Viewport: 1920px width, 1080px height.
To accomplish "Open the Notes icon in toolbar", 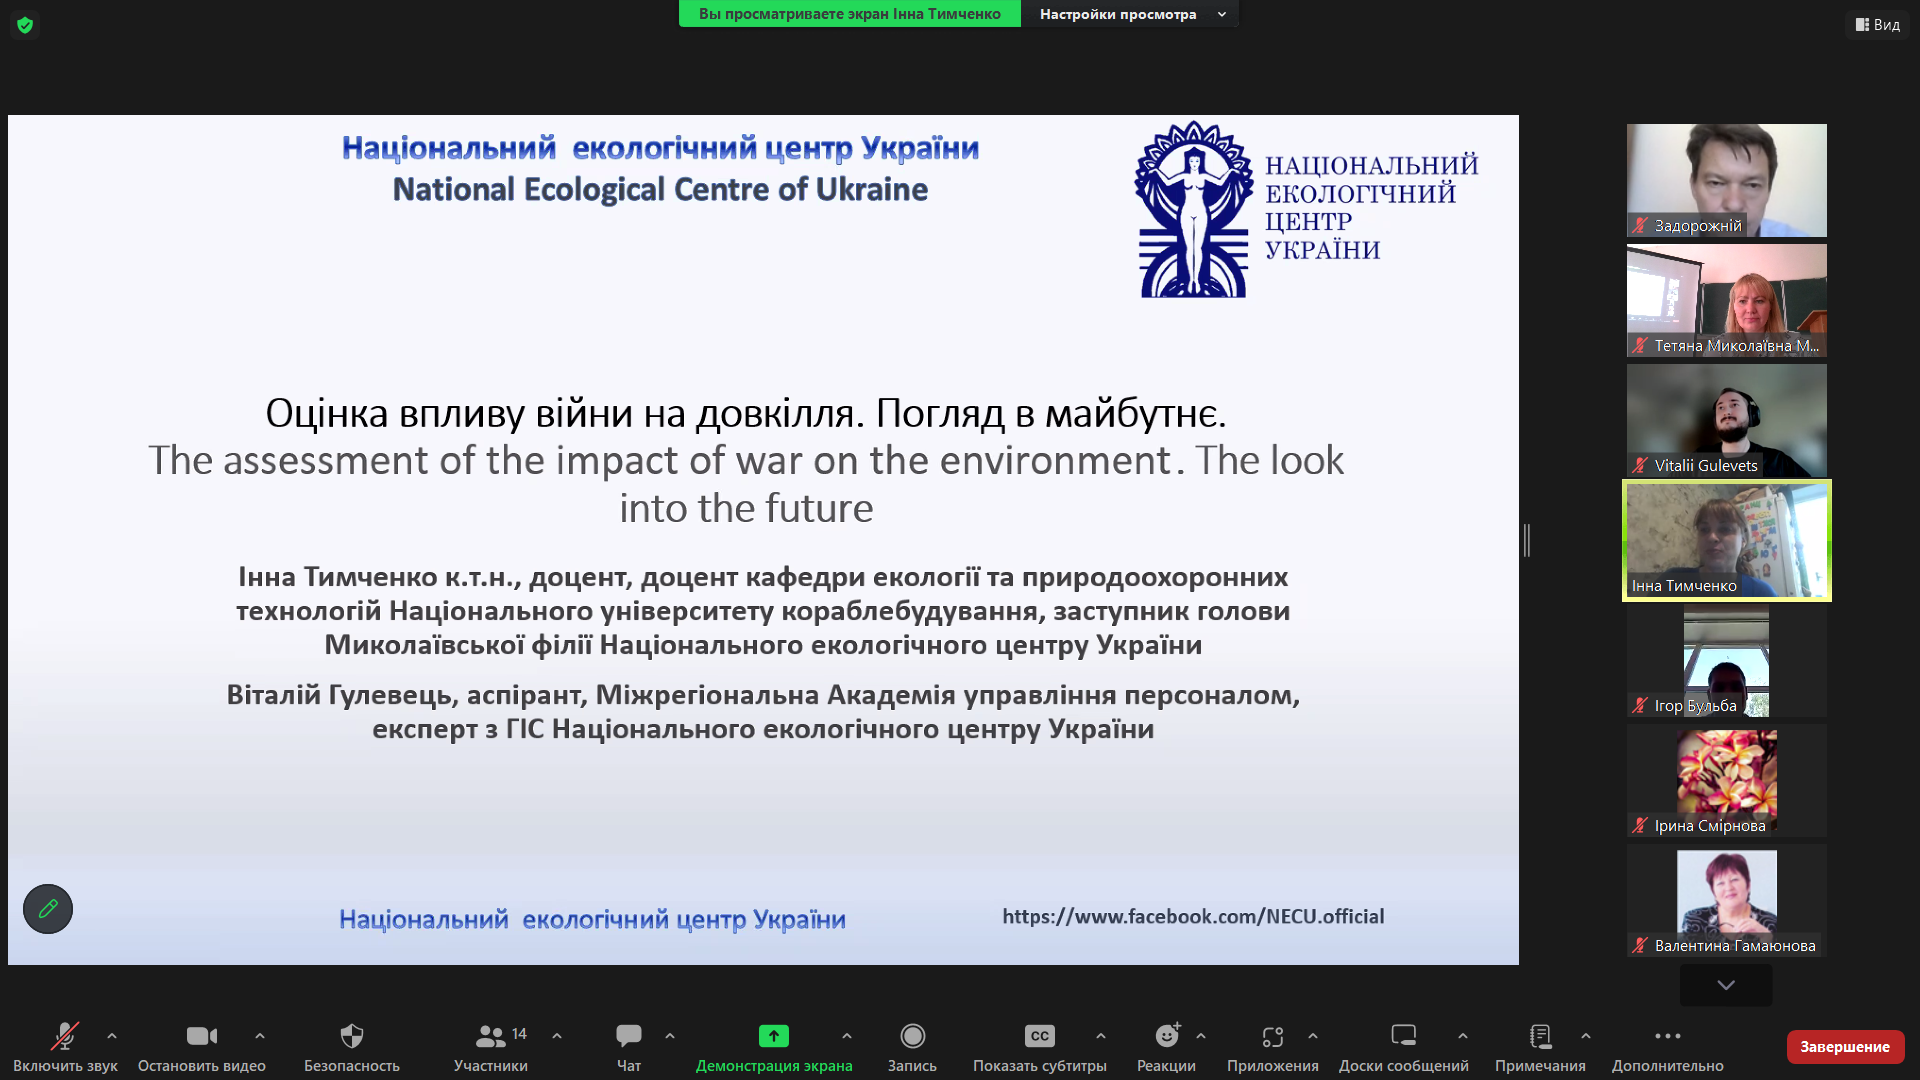I will pos(1540,1036).
